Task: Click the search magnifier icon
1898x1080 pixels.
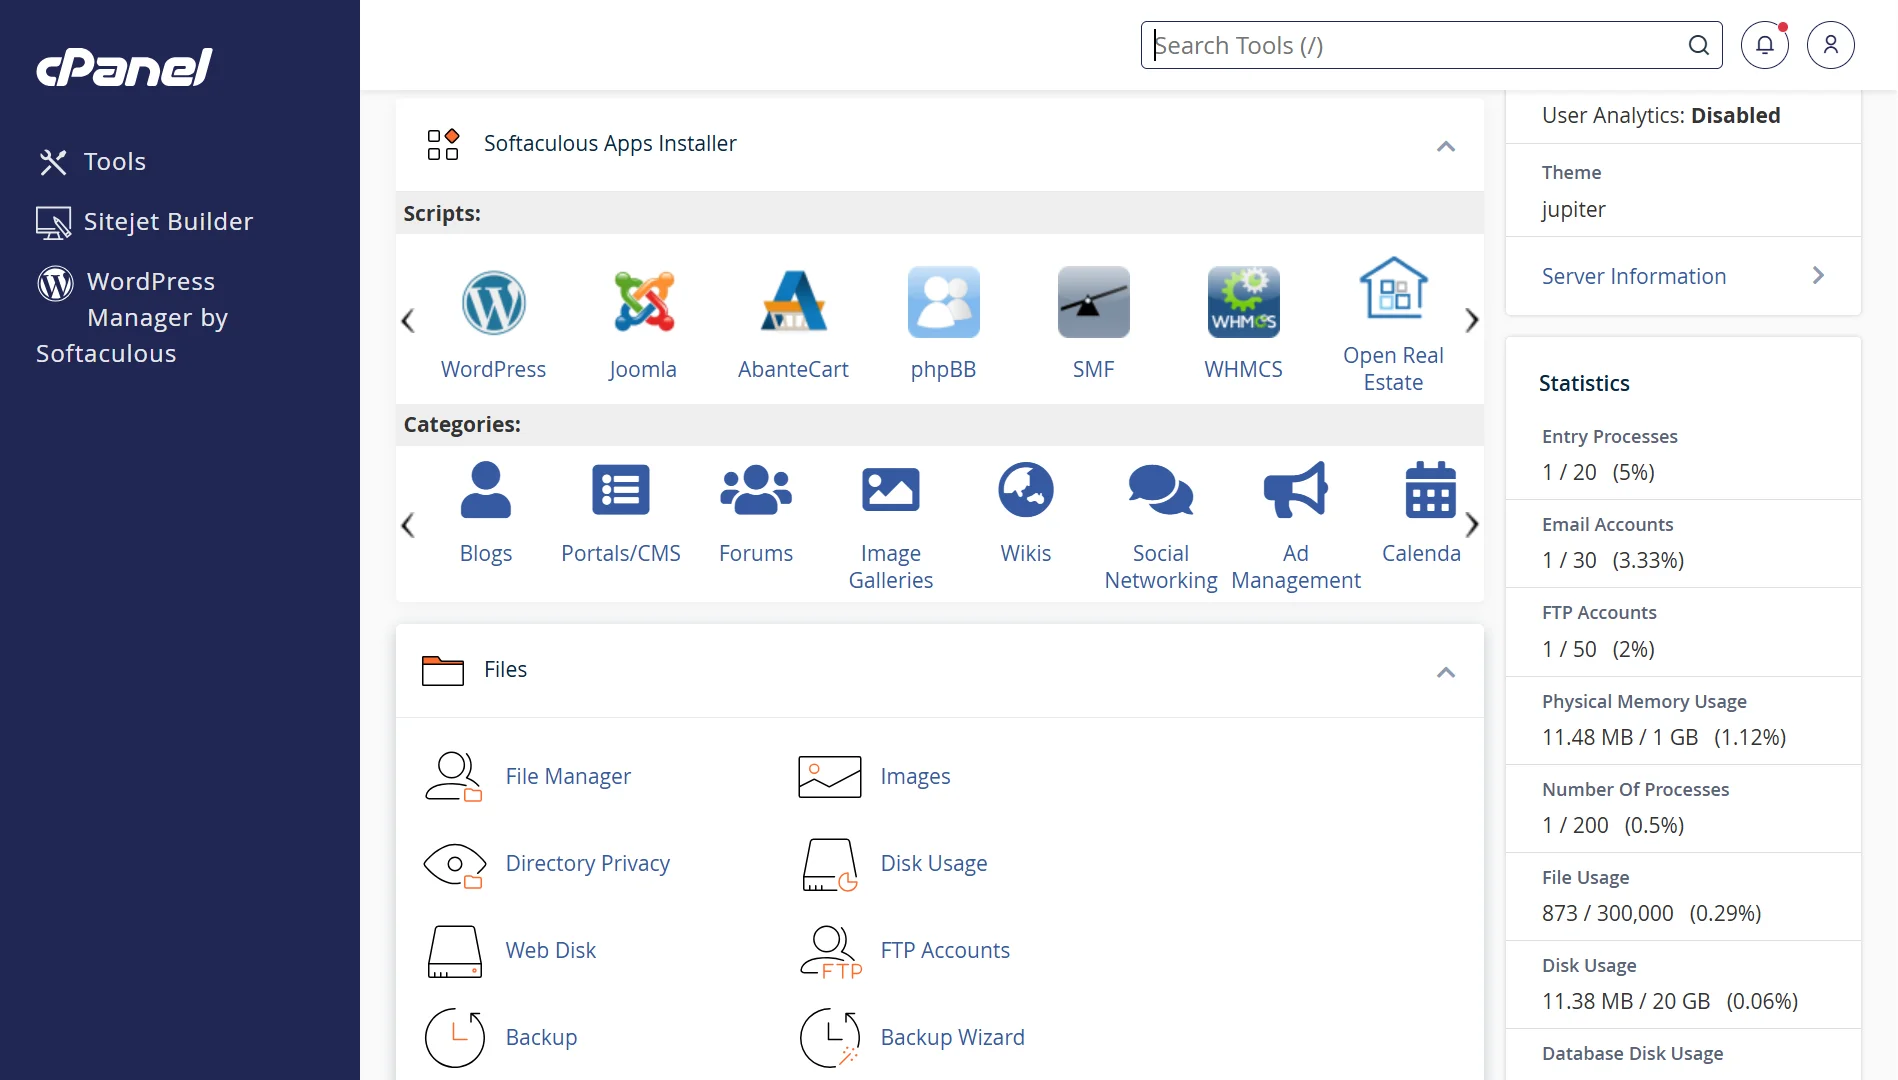Action: (x=1699, y=45)
